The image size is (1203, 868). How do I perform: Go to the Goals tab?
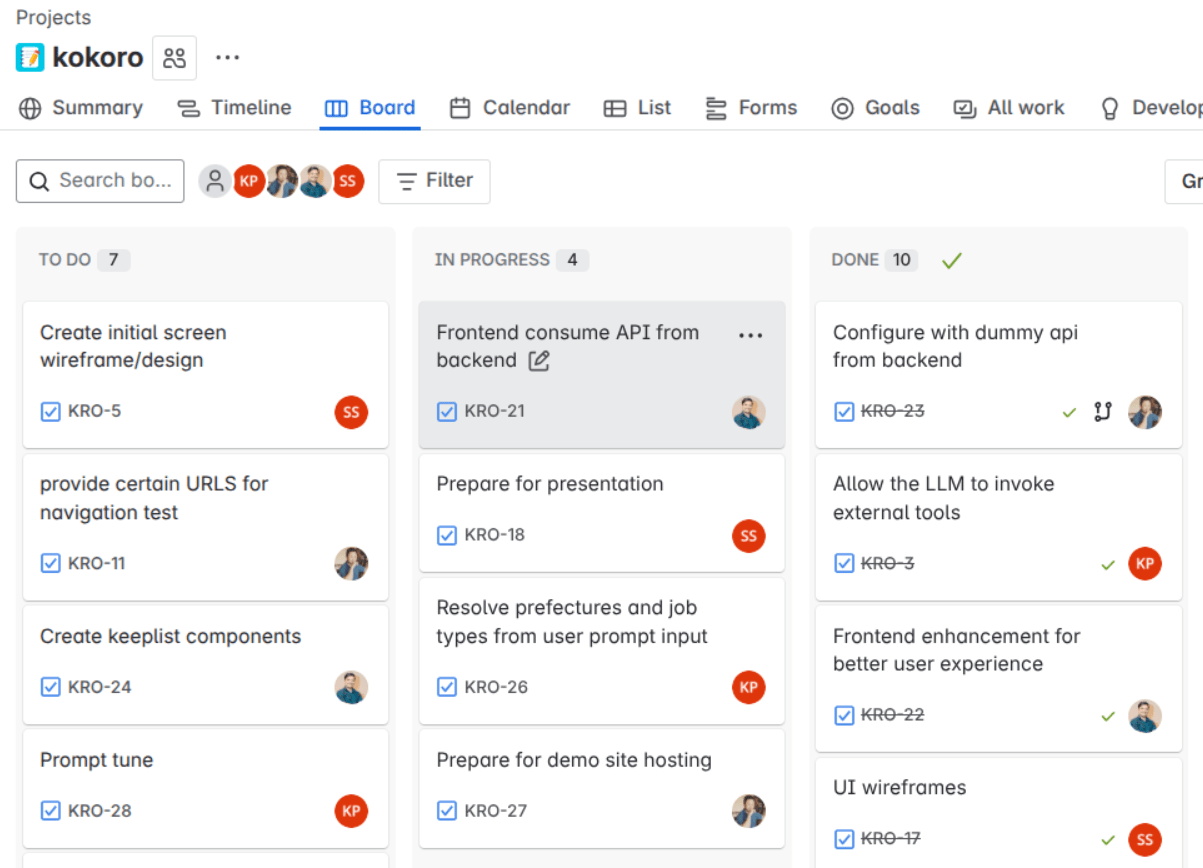pyautogui.click(x=876, y=108)
